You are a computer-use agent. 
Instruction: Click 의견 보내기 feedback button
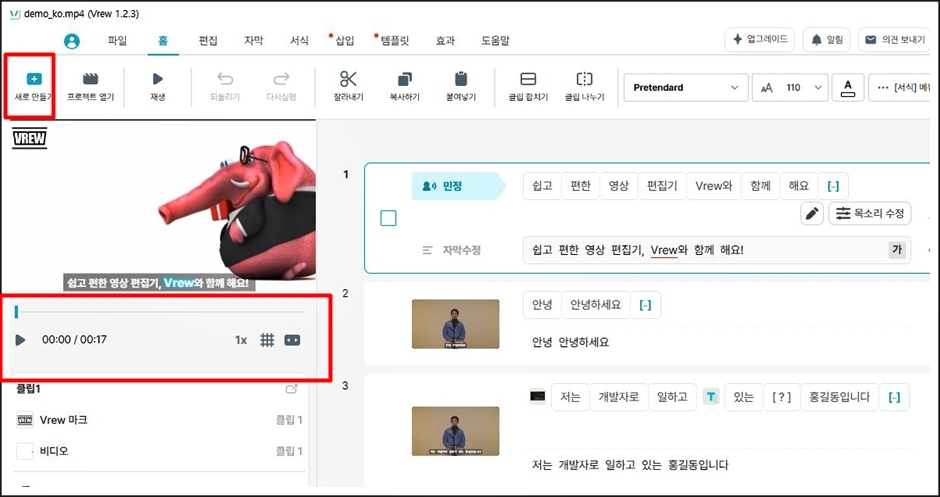click(x=895, y=40)
